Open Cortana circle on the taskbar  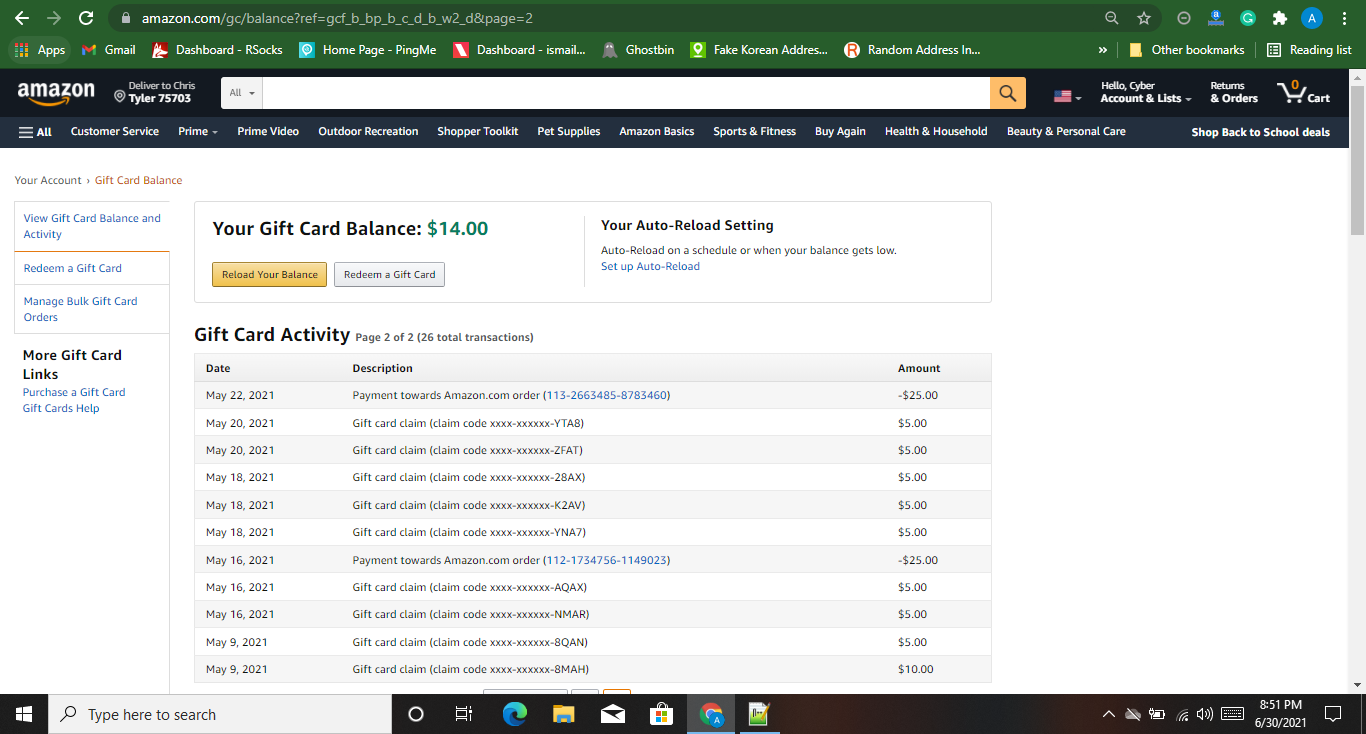click(x=416, y=714)
